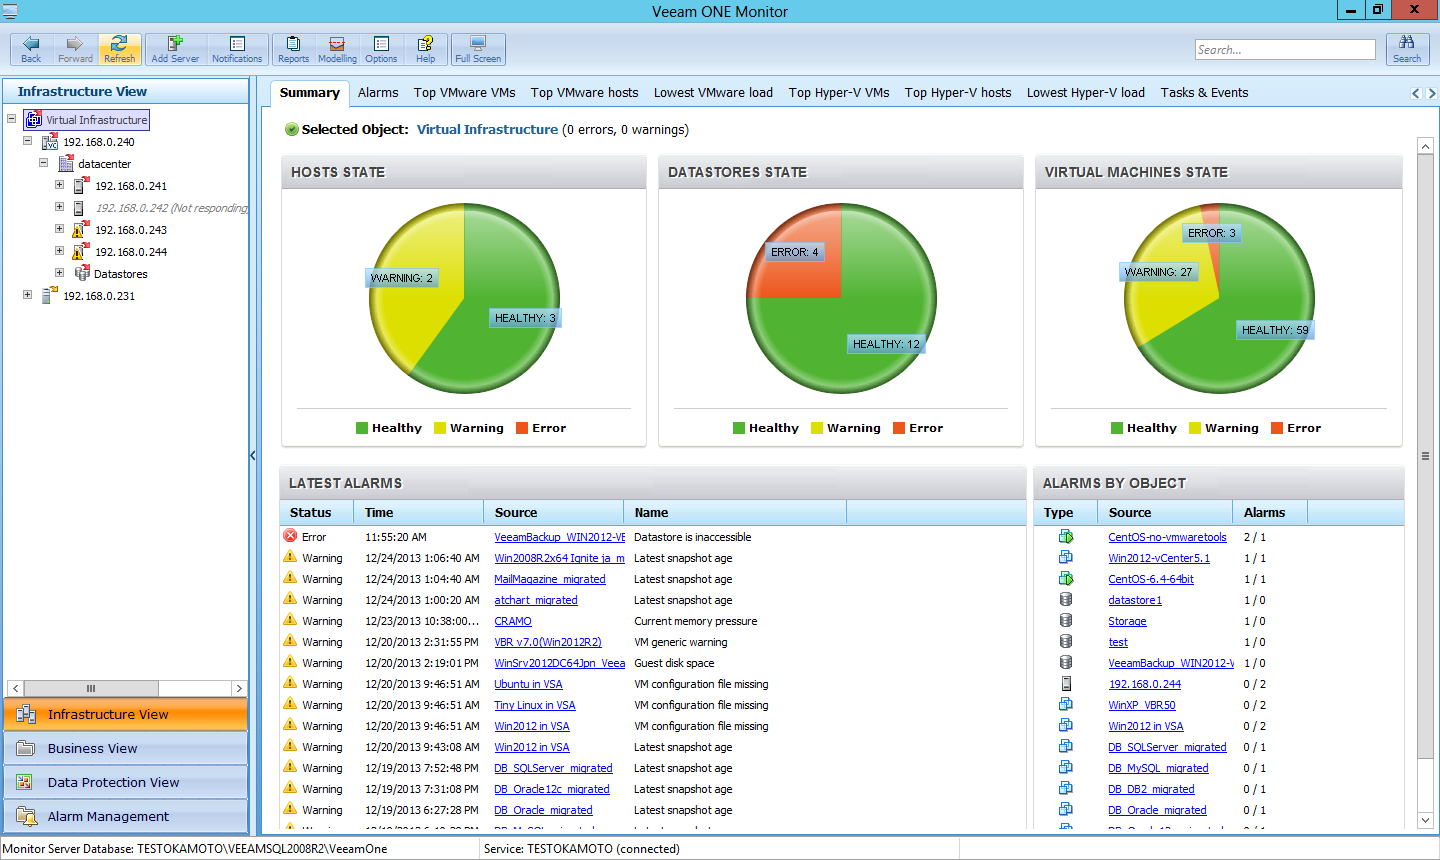1440x860 pixels.
Task: Open the Virtual Infrastructure selected object link
Action: [487, 129]
